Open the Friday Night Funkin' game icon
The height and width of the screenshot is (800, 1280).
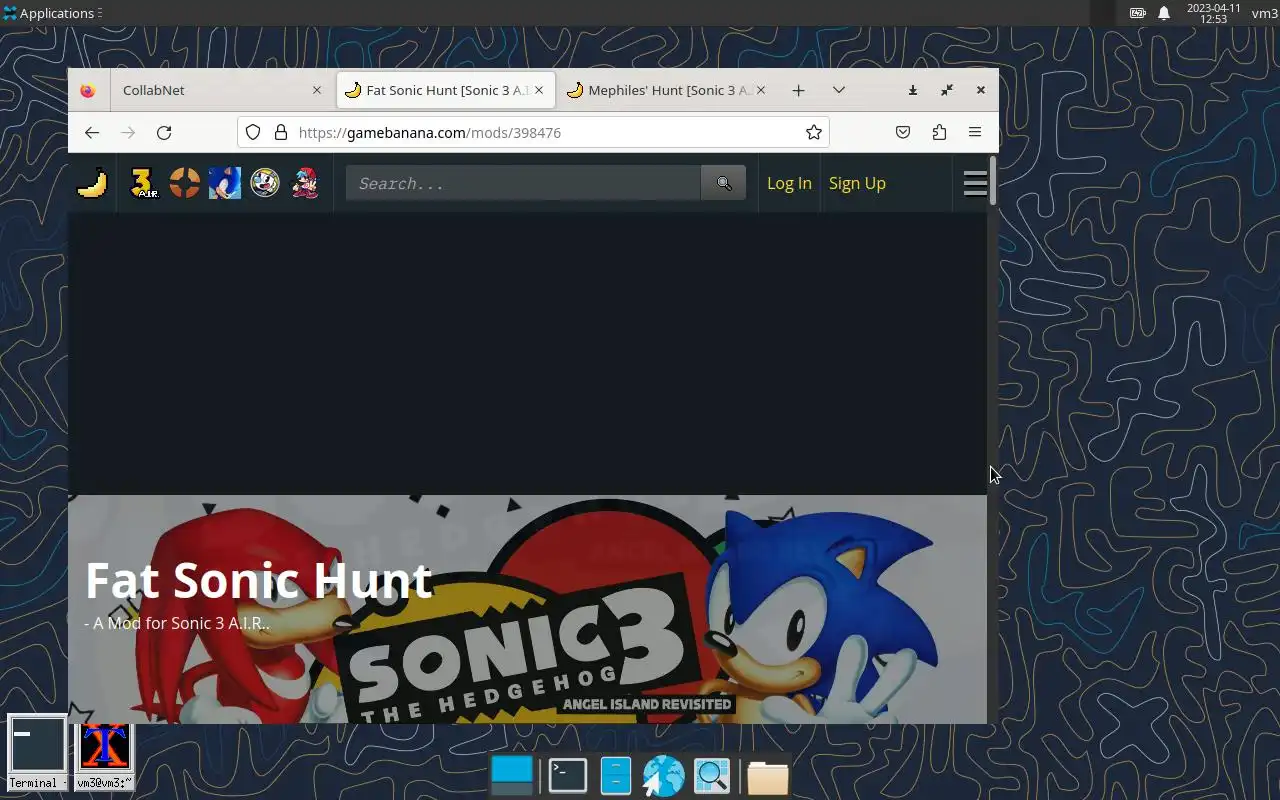pos(305,183)
